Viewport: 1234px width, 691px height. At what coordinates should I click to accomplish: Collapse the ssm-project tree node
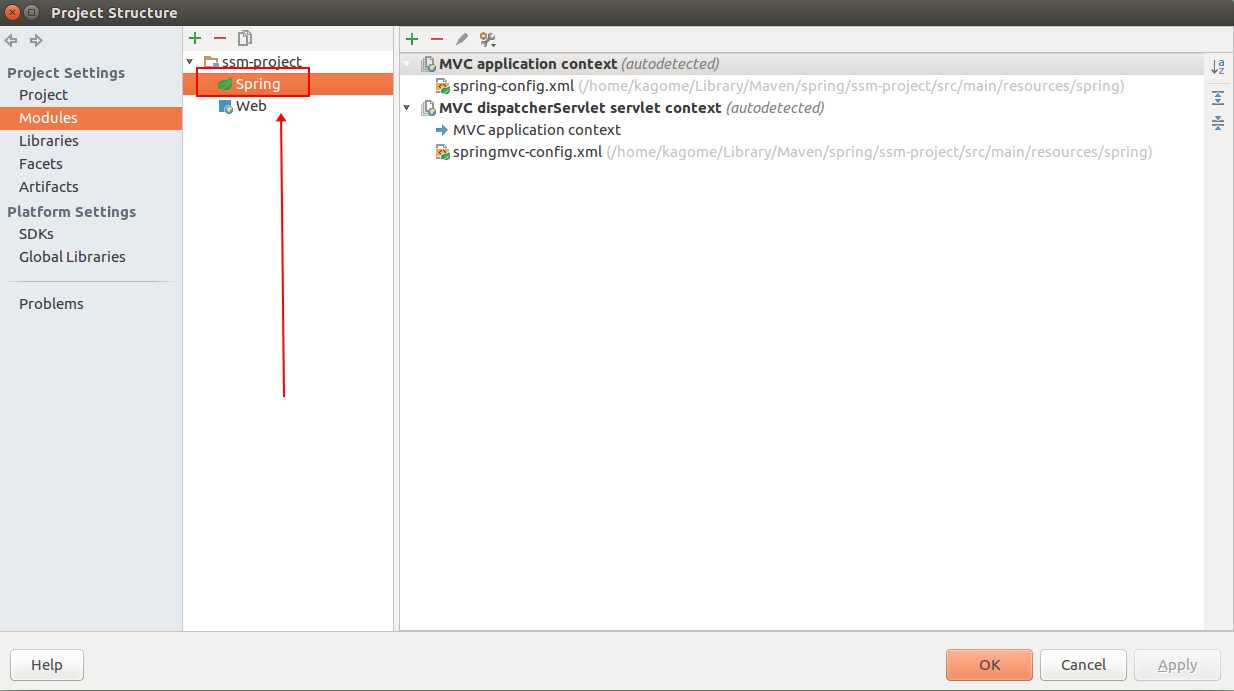tap(190, 62)
